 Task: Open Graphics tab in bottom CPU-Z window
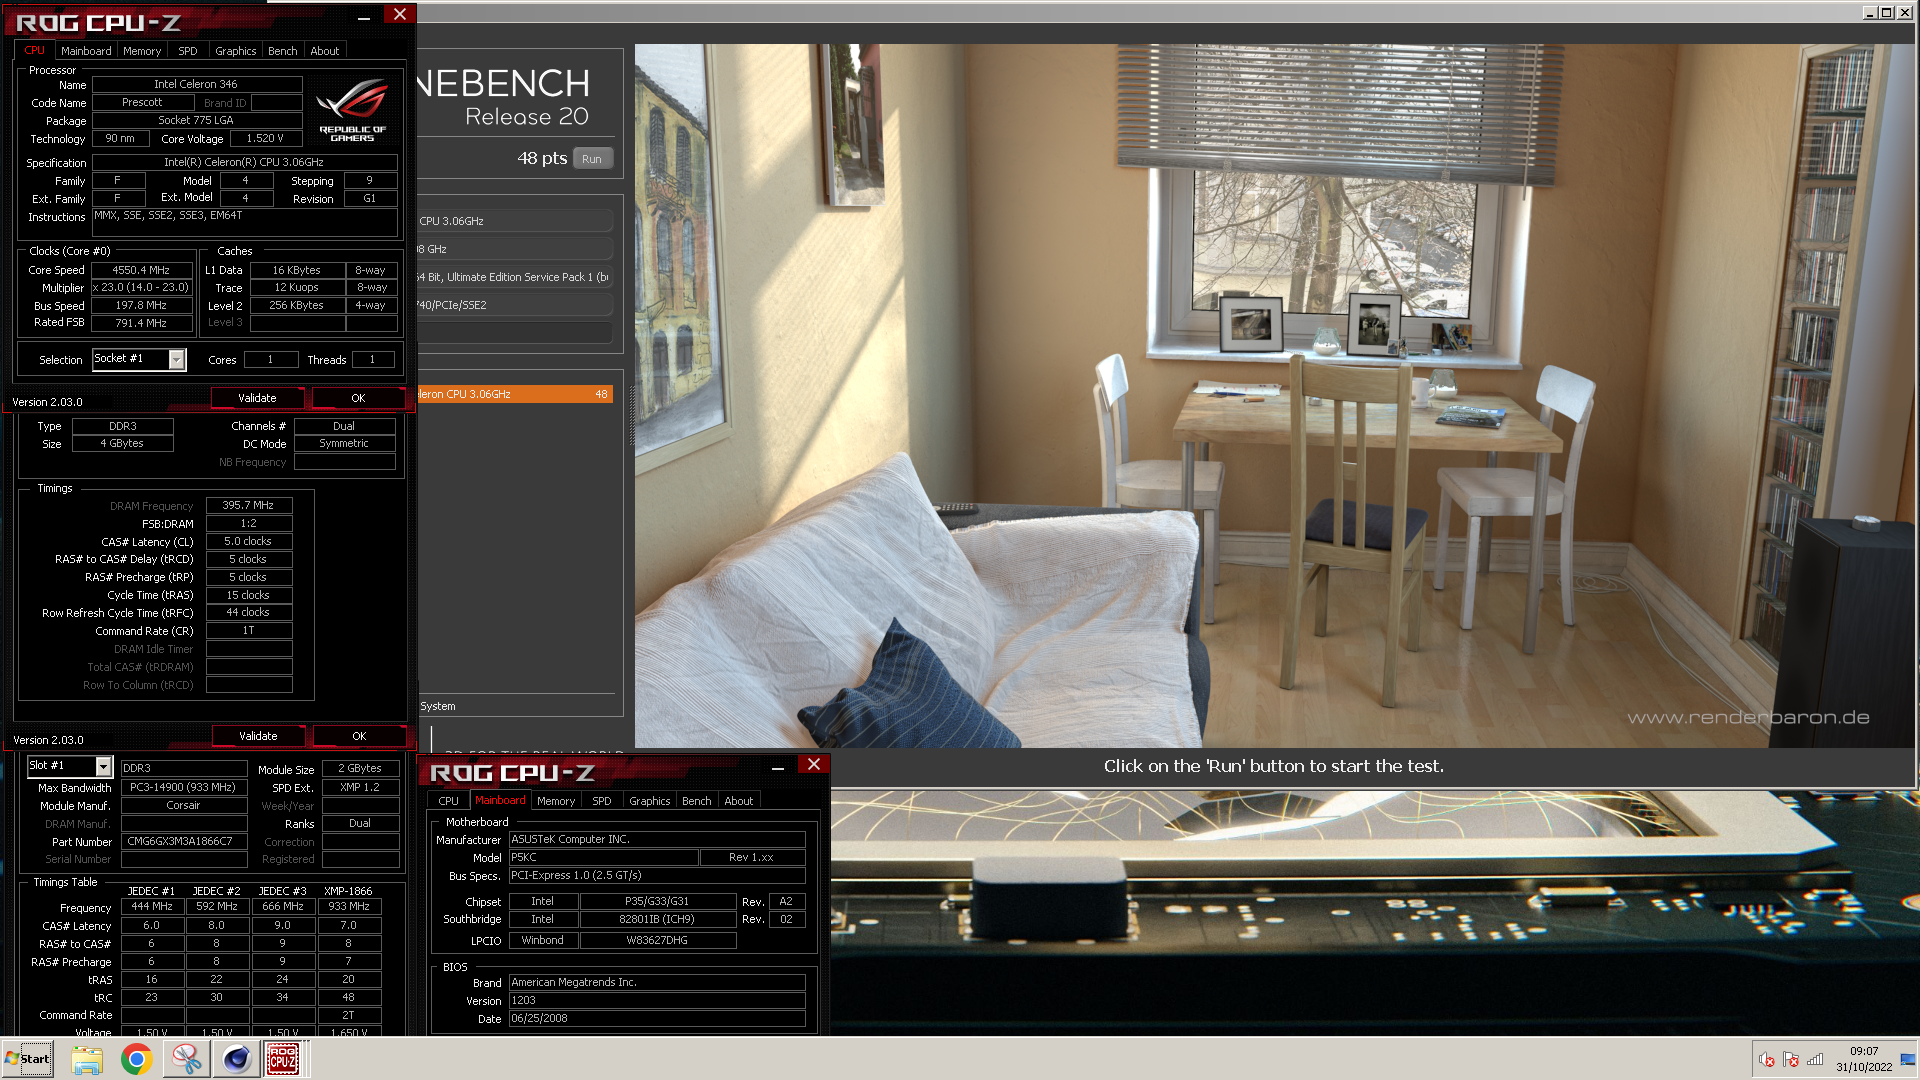(650, 801)
